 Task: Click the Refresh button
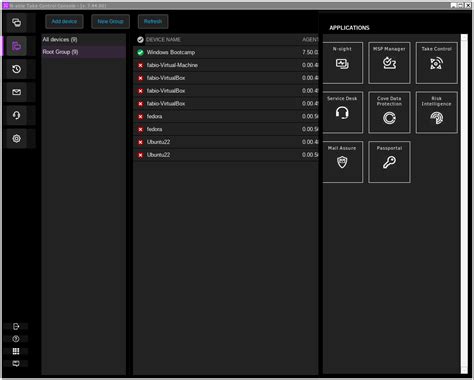pyautogui.click(x=153, y=21)
